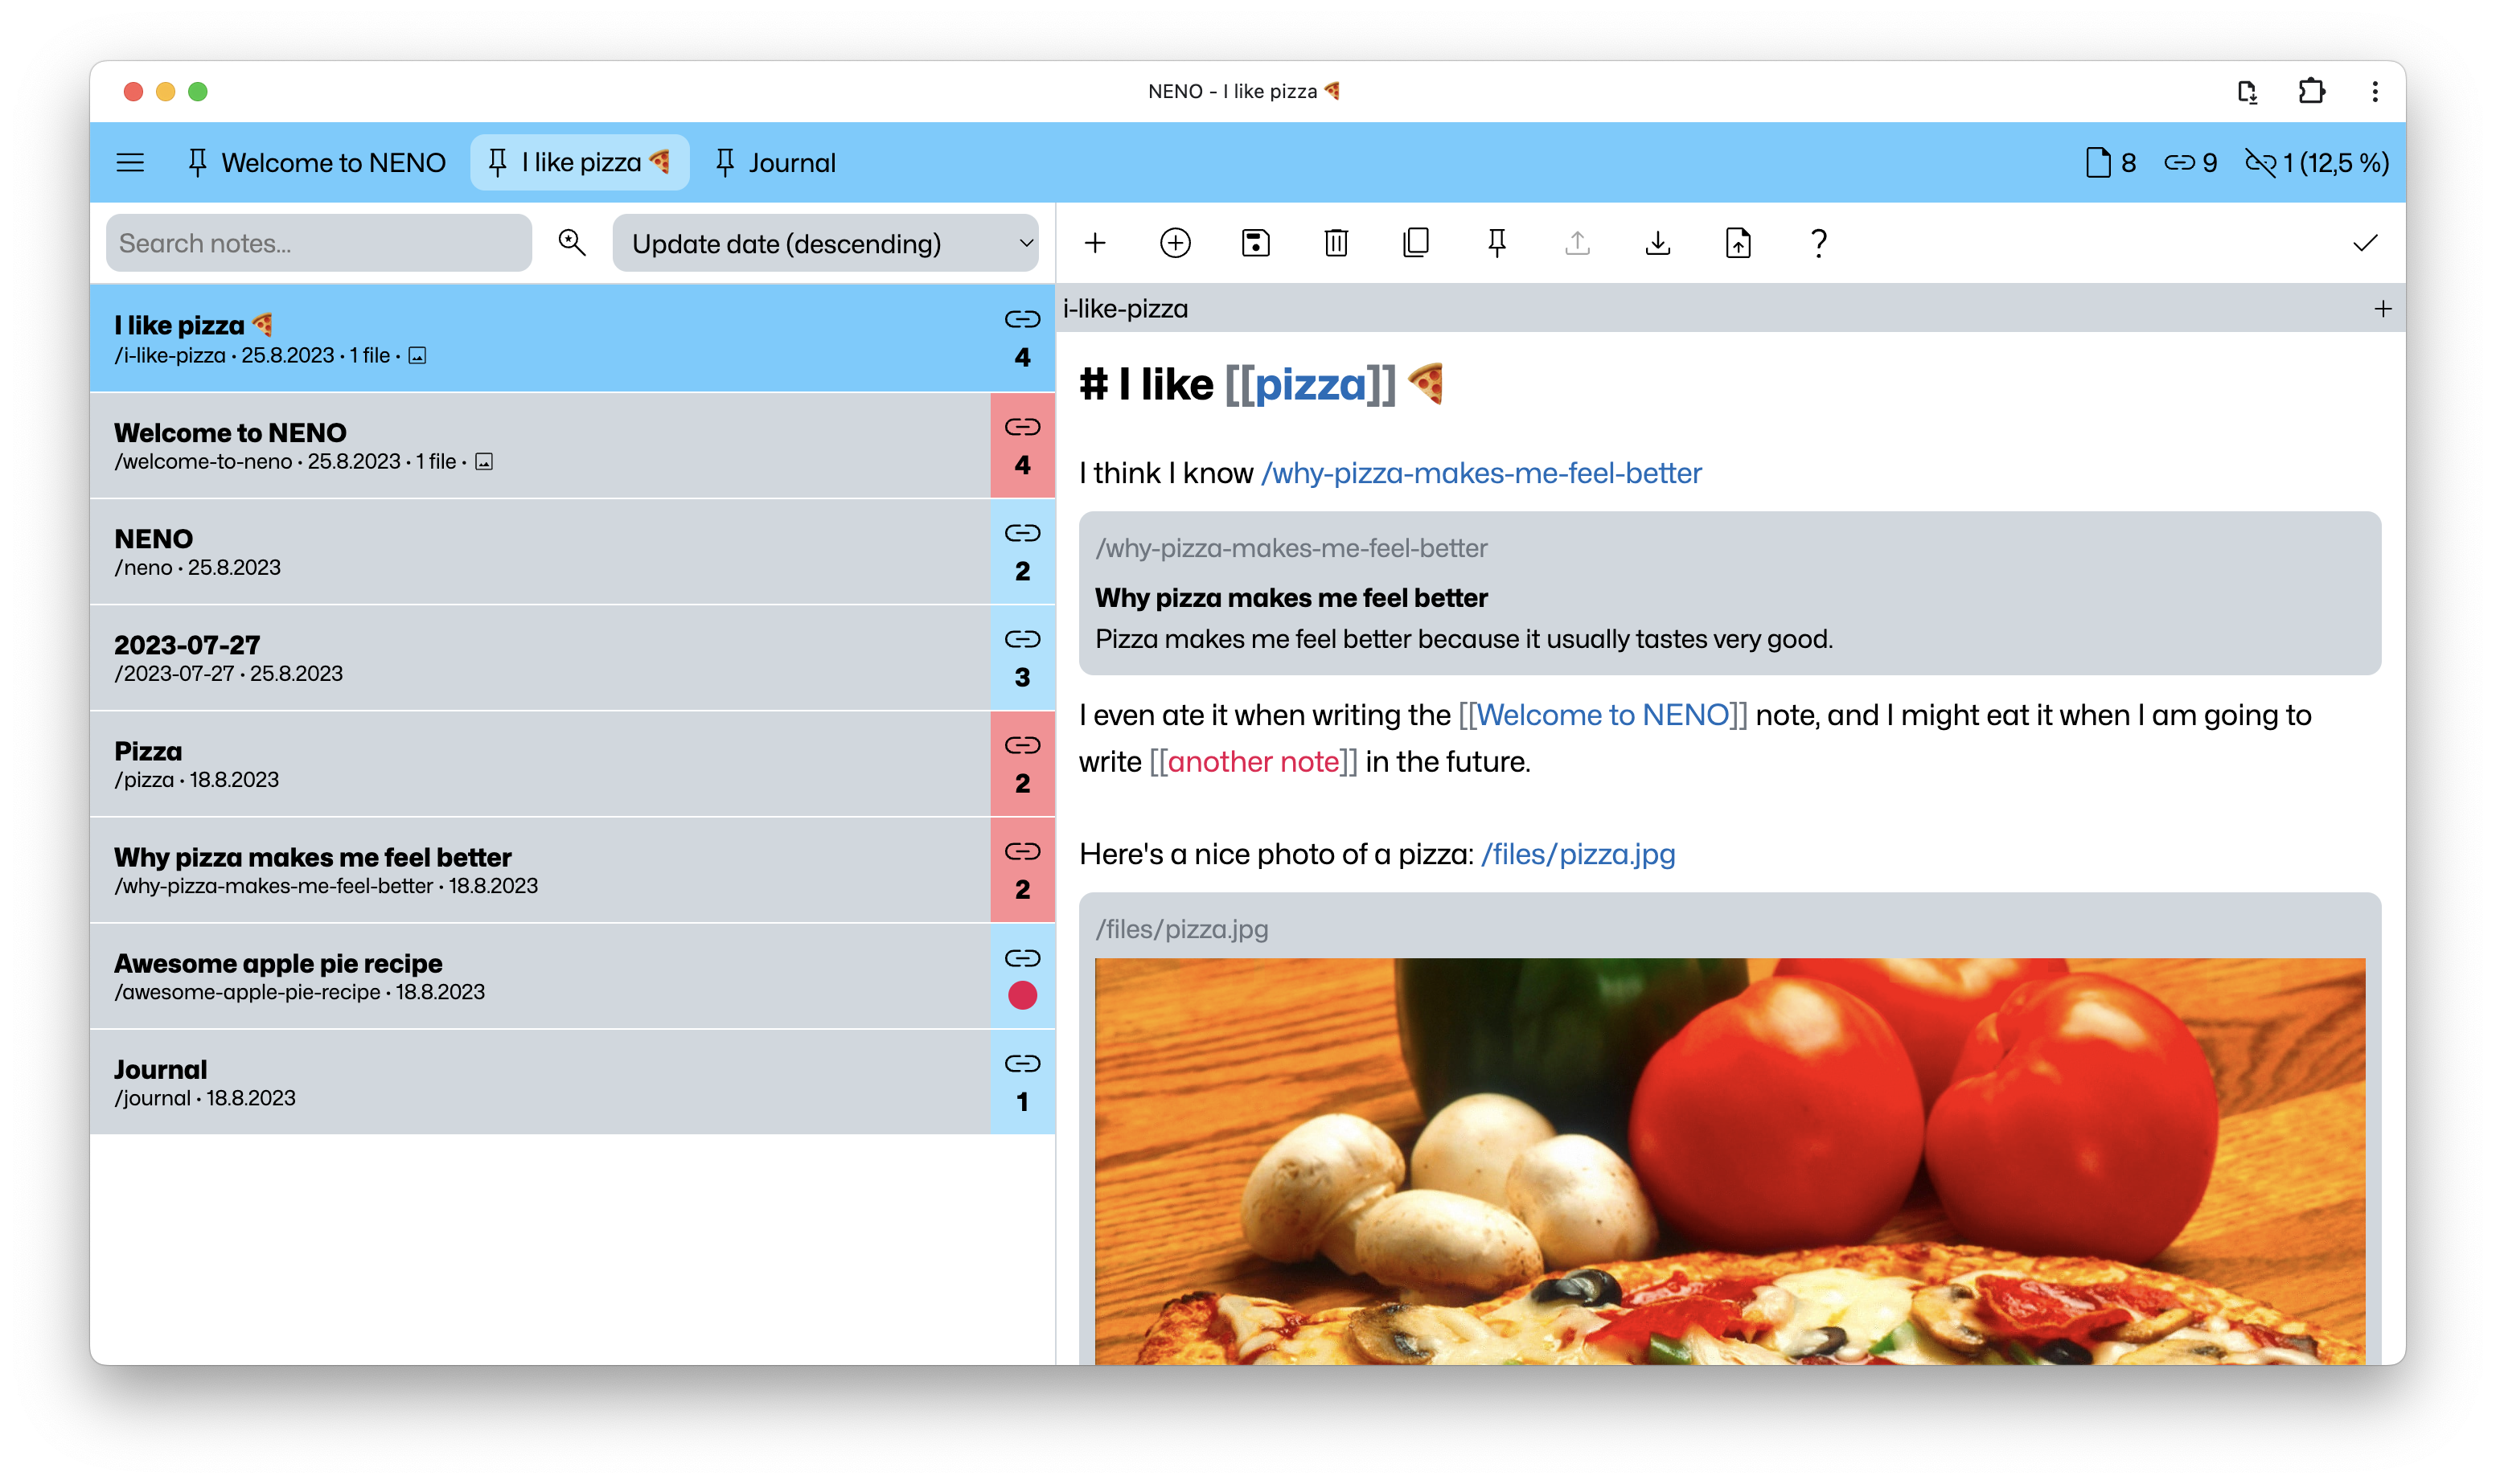The image size is (2496, 1484).
Task: Switch to the Journal pinned tab
Action: 776,162
